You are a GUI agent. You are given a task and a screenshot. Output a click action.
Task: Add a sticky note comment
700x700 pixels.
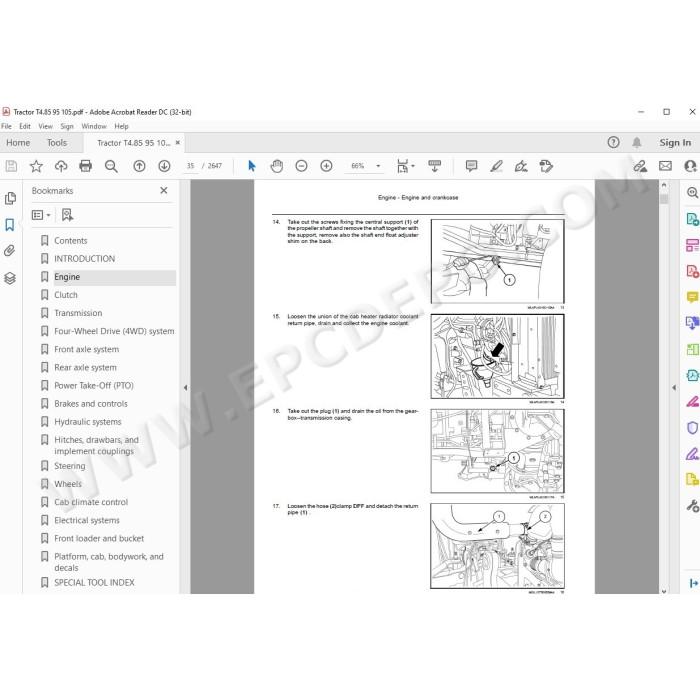click(x=471, y=166)
